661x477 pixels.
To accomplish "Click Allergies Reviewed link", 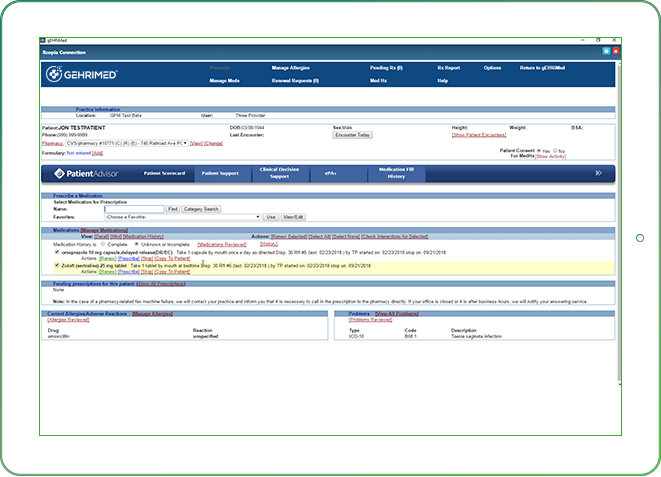I will pos(68,320).
